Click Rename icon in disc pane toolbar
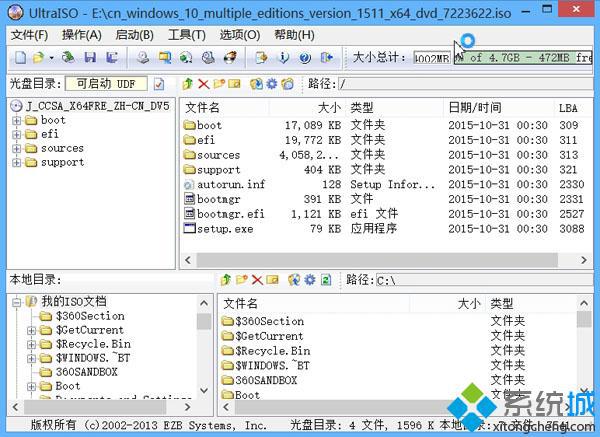600x437 pixels. pos(234,83)
